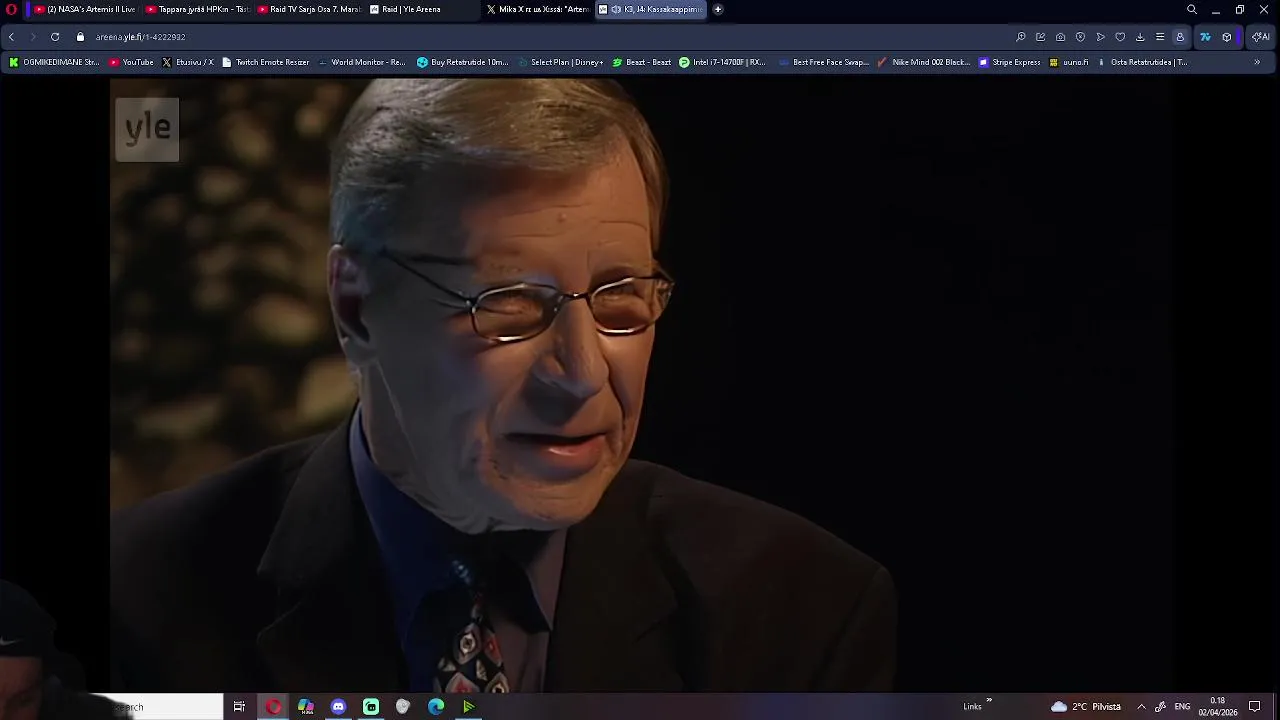Switch to Tappara jyrää HPKin tab

(x=197, y=9)
